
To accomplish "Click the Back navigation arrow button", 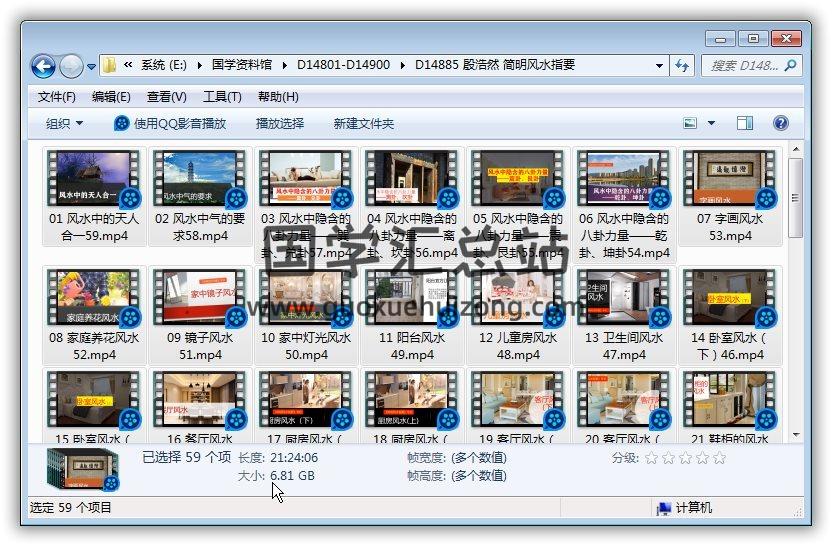I will pyautogui.click(x=43, y=66).
